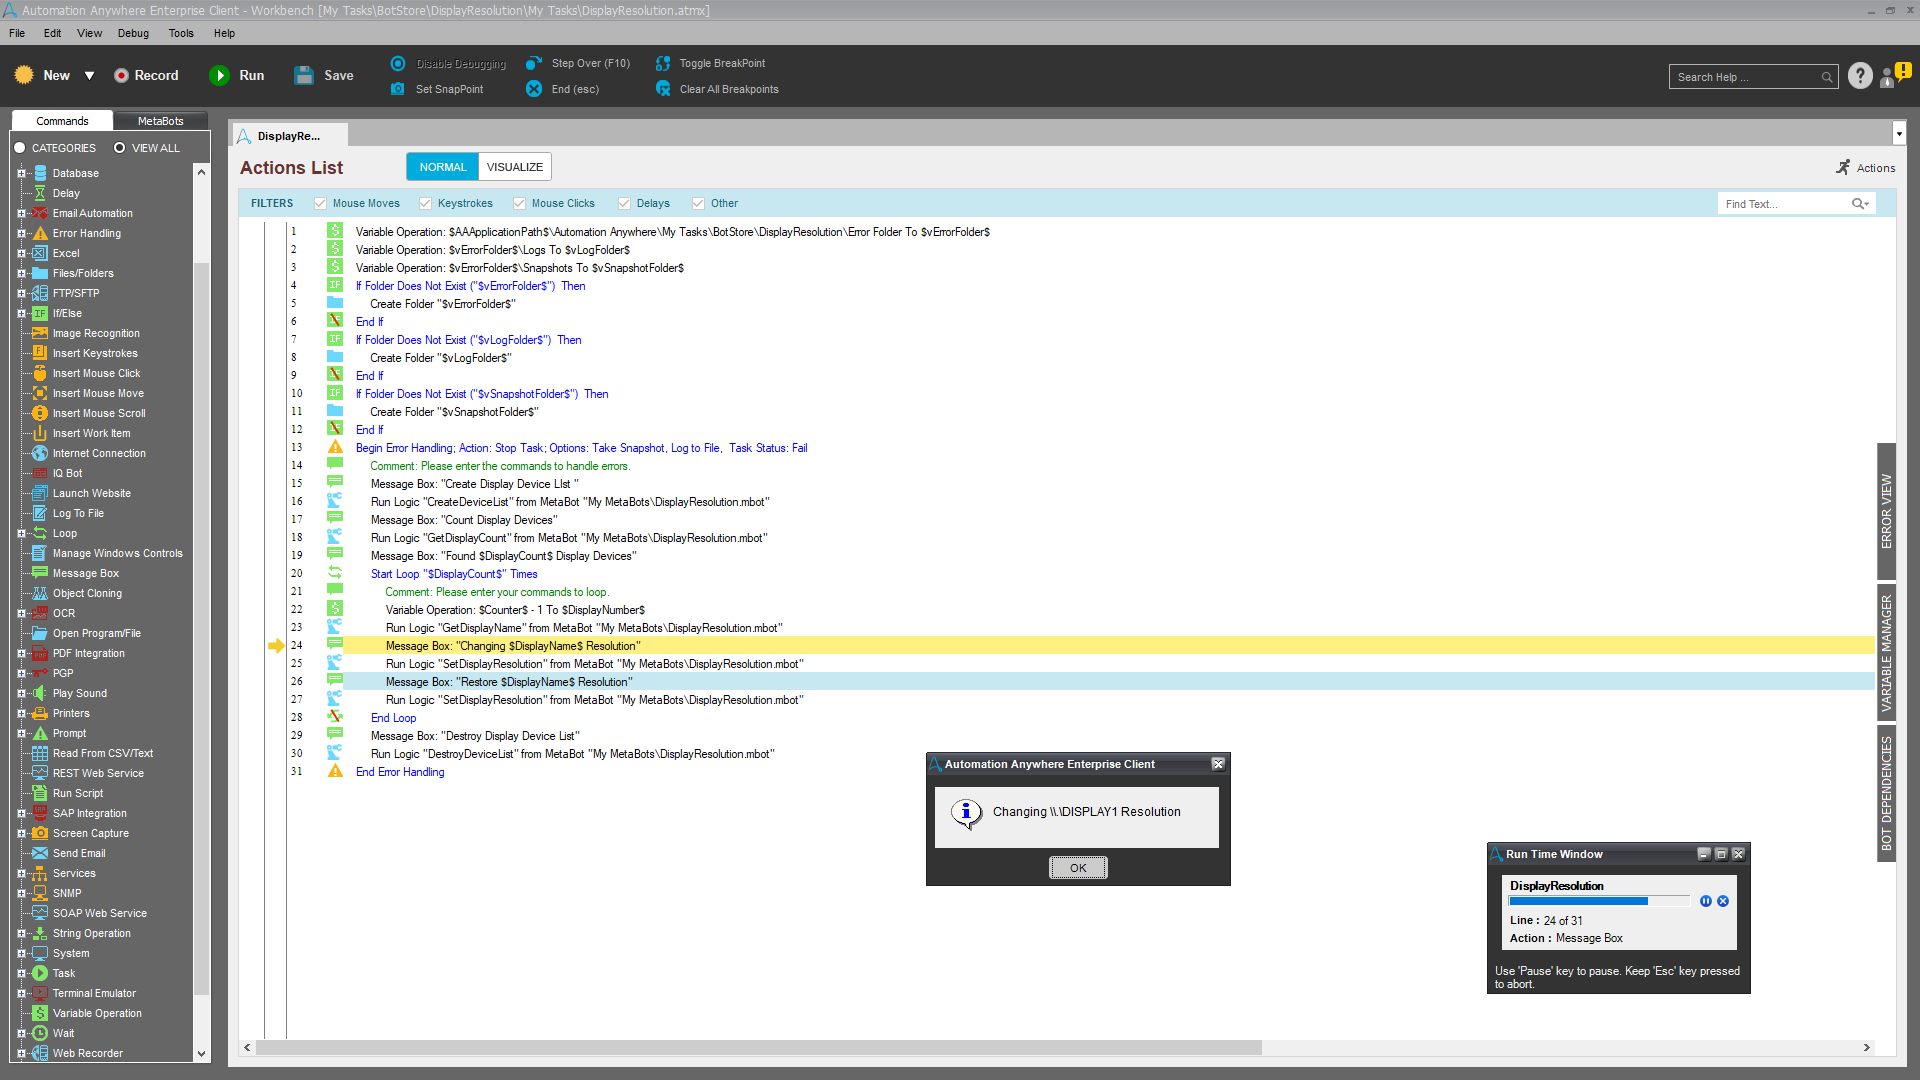1920x1080 pixels.
Task: Click the Set SnapPoint camera icon
Action: tap(398, 89)
